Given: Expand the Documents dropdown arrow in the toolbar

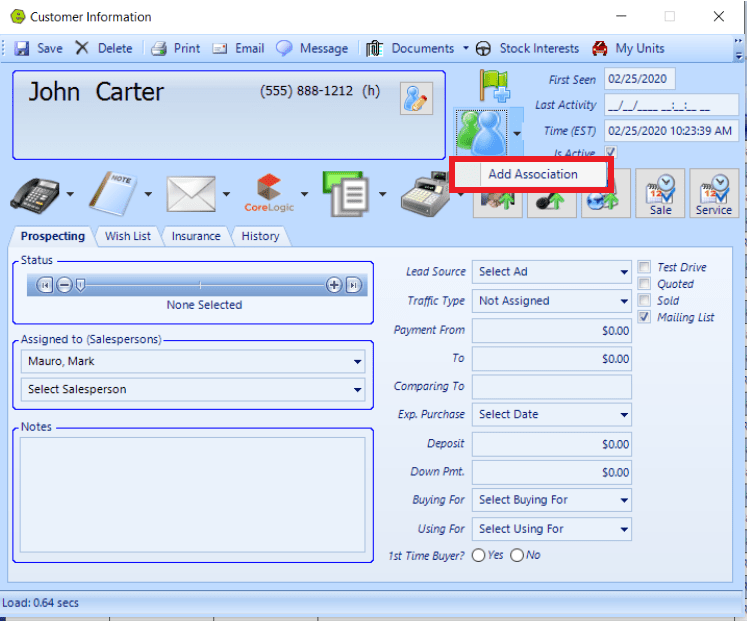Looking at the screenshot, I should [x=466, y=48].
